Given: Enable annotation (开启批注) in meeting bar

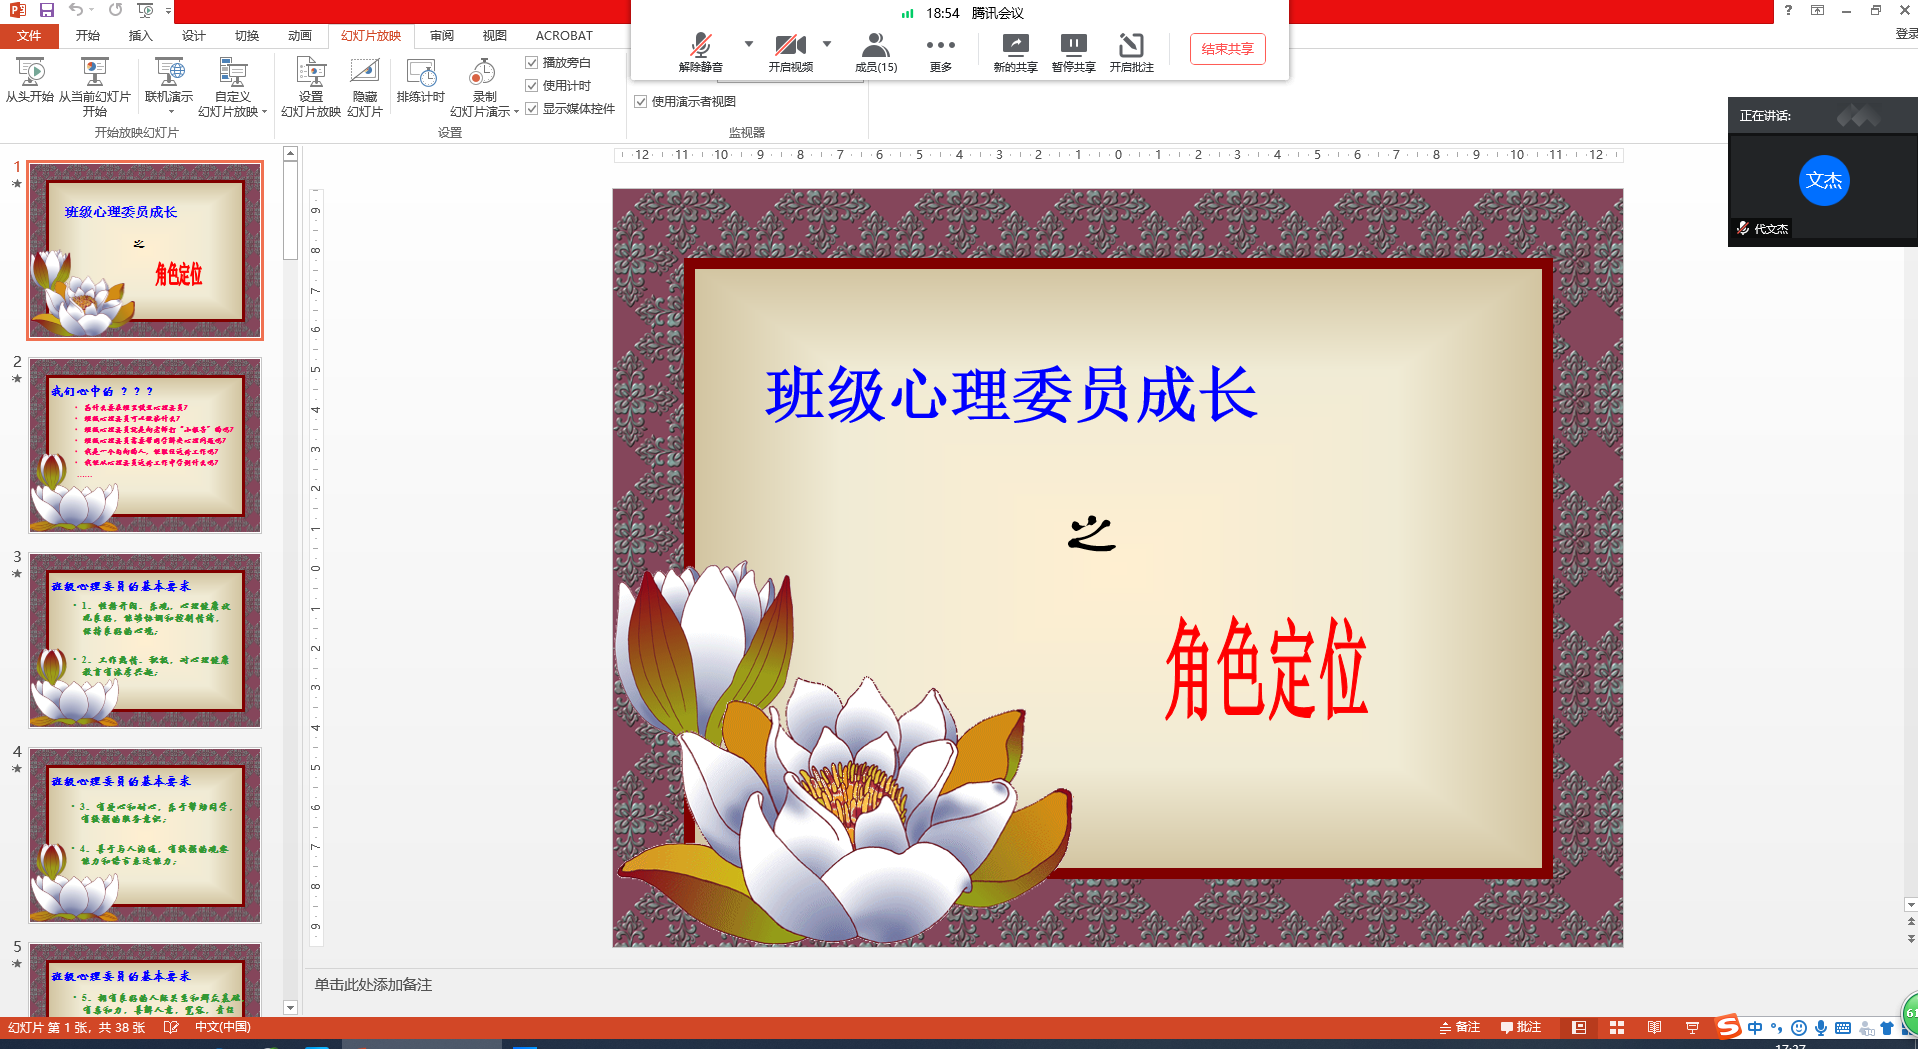Looking at the screenshot, I should point(1131,52).
